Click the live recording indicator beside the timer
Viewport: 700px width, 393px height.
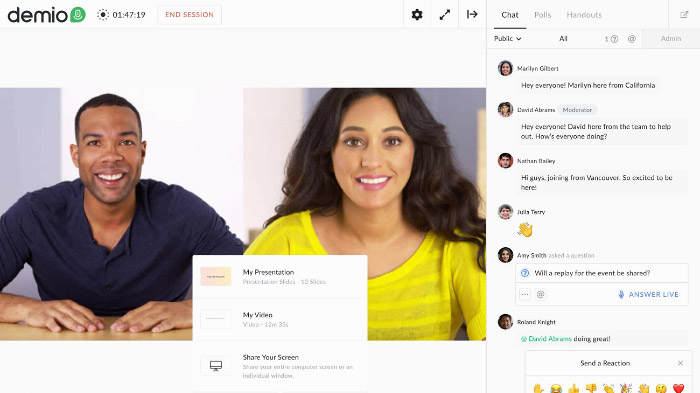tap(103, 15)
